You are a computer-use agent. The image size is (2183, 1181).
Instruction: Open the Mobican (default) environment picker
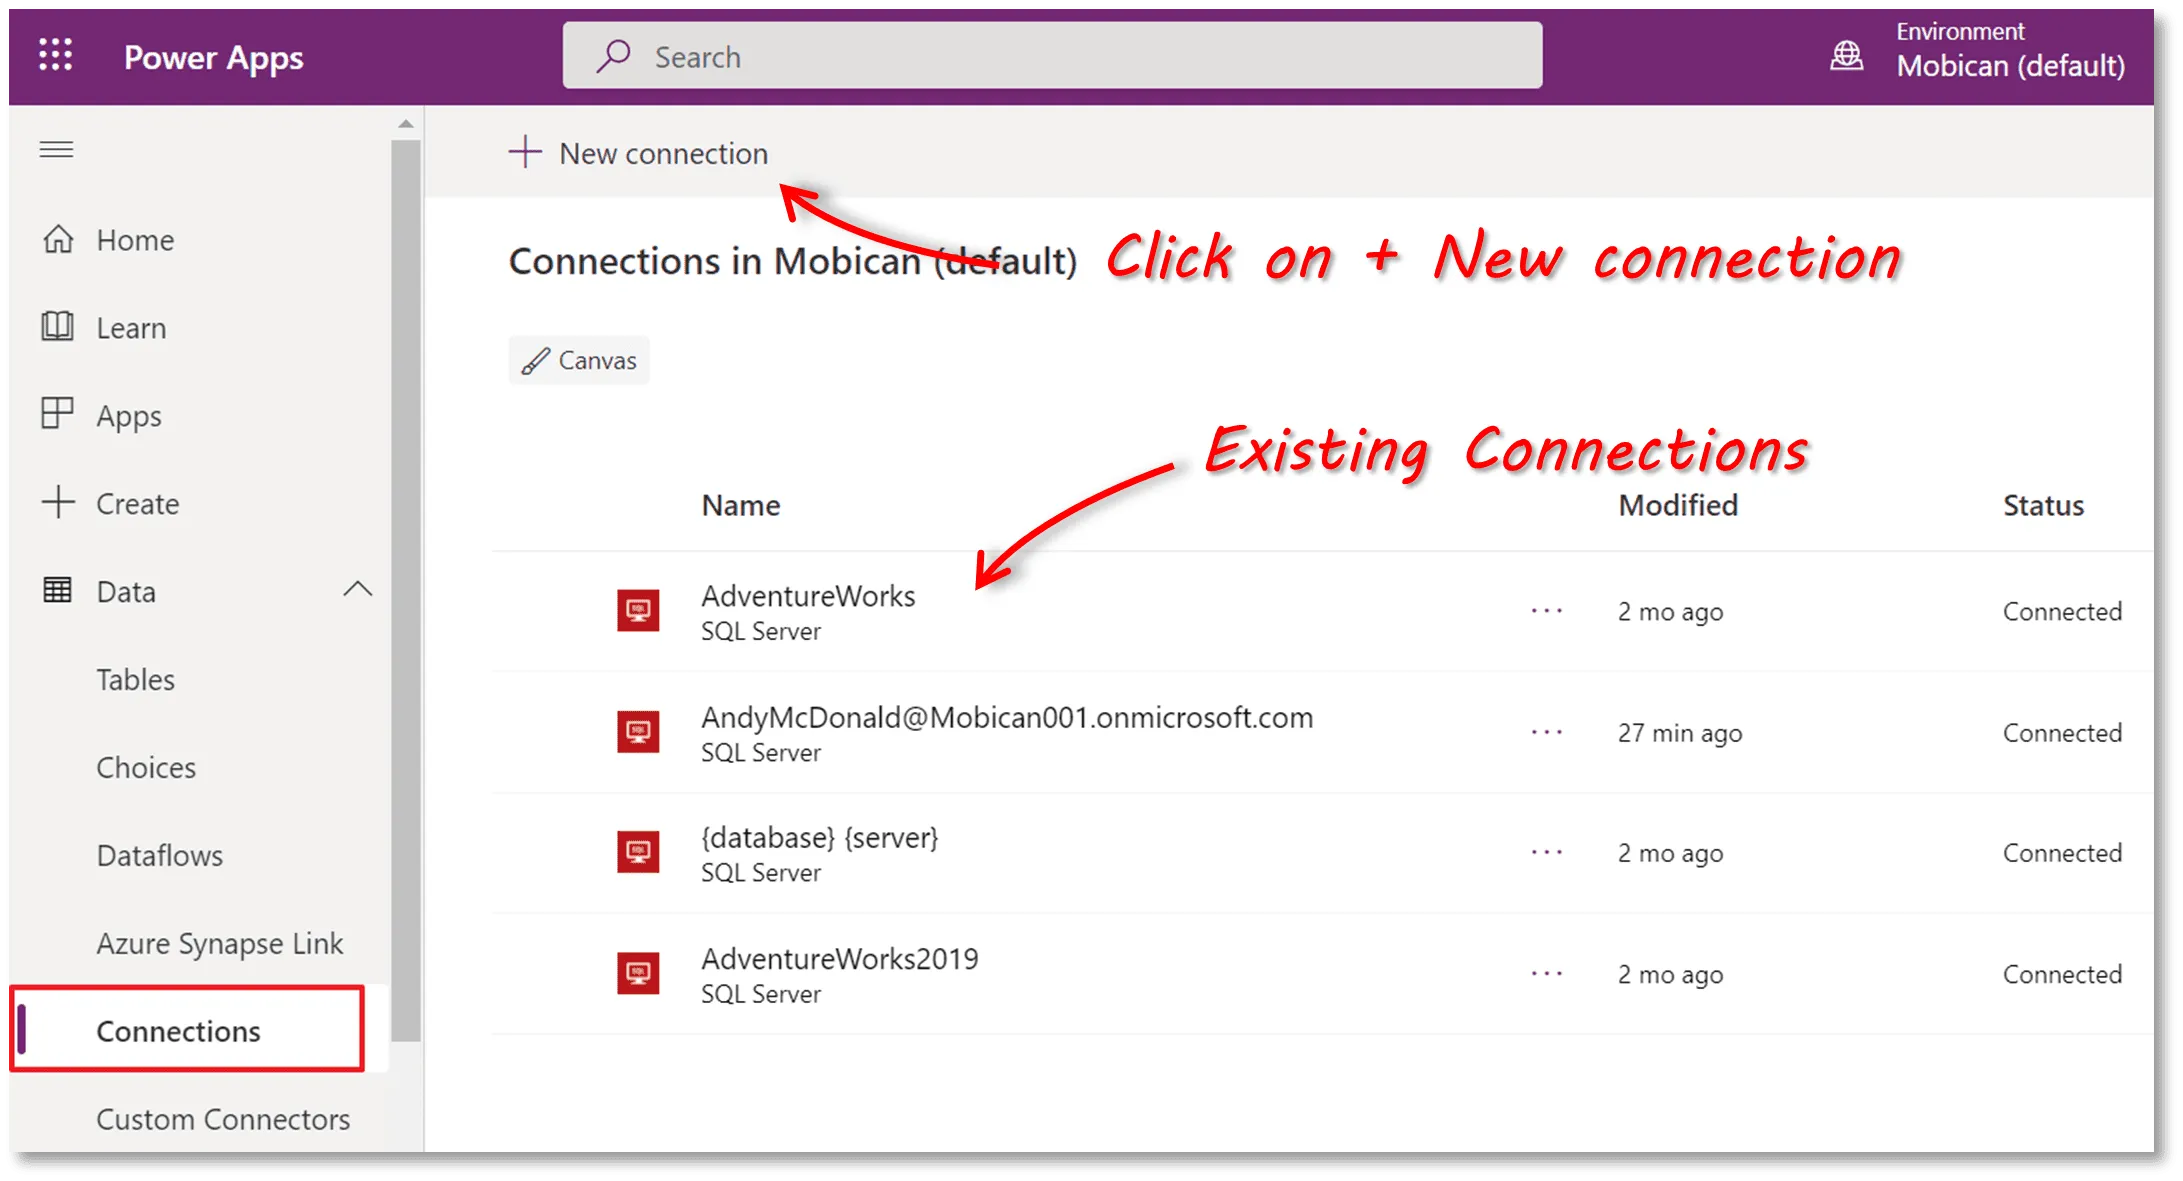[2010, 66]
